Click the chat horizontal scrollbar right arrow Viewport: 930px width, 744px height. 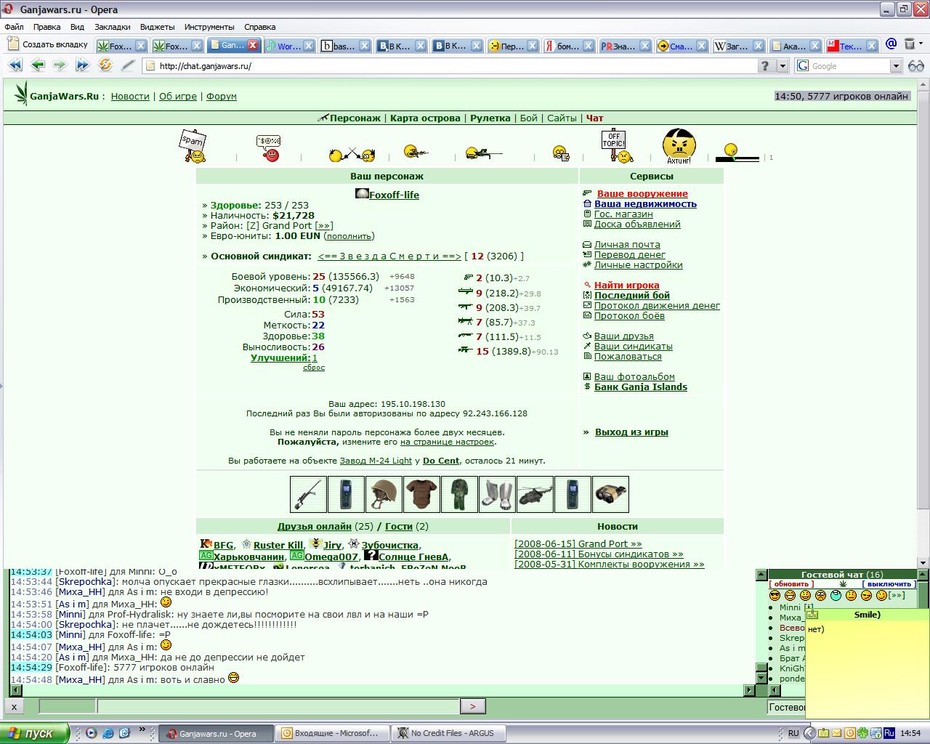pos(749,690)
